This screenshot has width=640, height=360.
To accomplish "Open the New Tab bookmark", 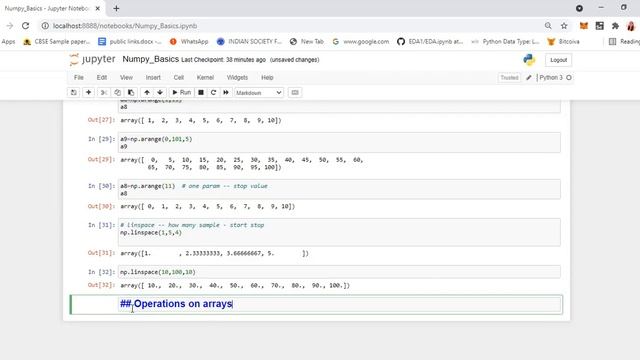I will pyautogui.click(x=307, y=42).
